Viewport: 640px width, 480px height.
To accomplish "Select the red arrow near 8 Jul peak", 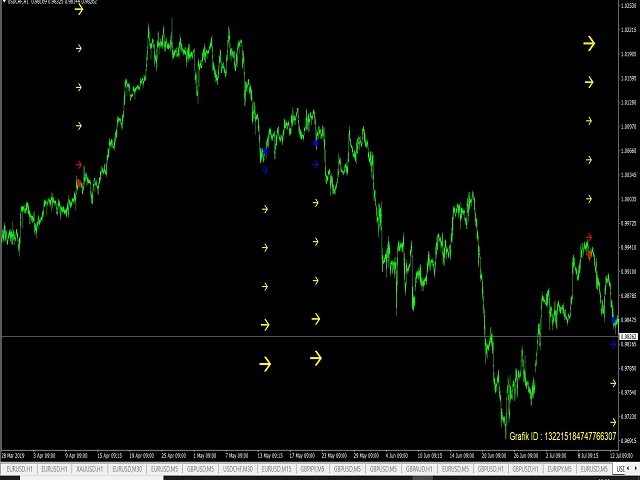I will point(589,237).
